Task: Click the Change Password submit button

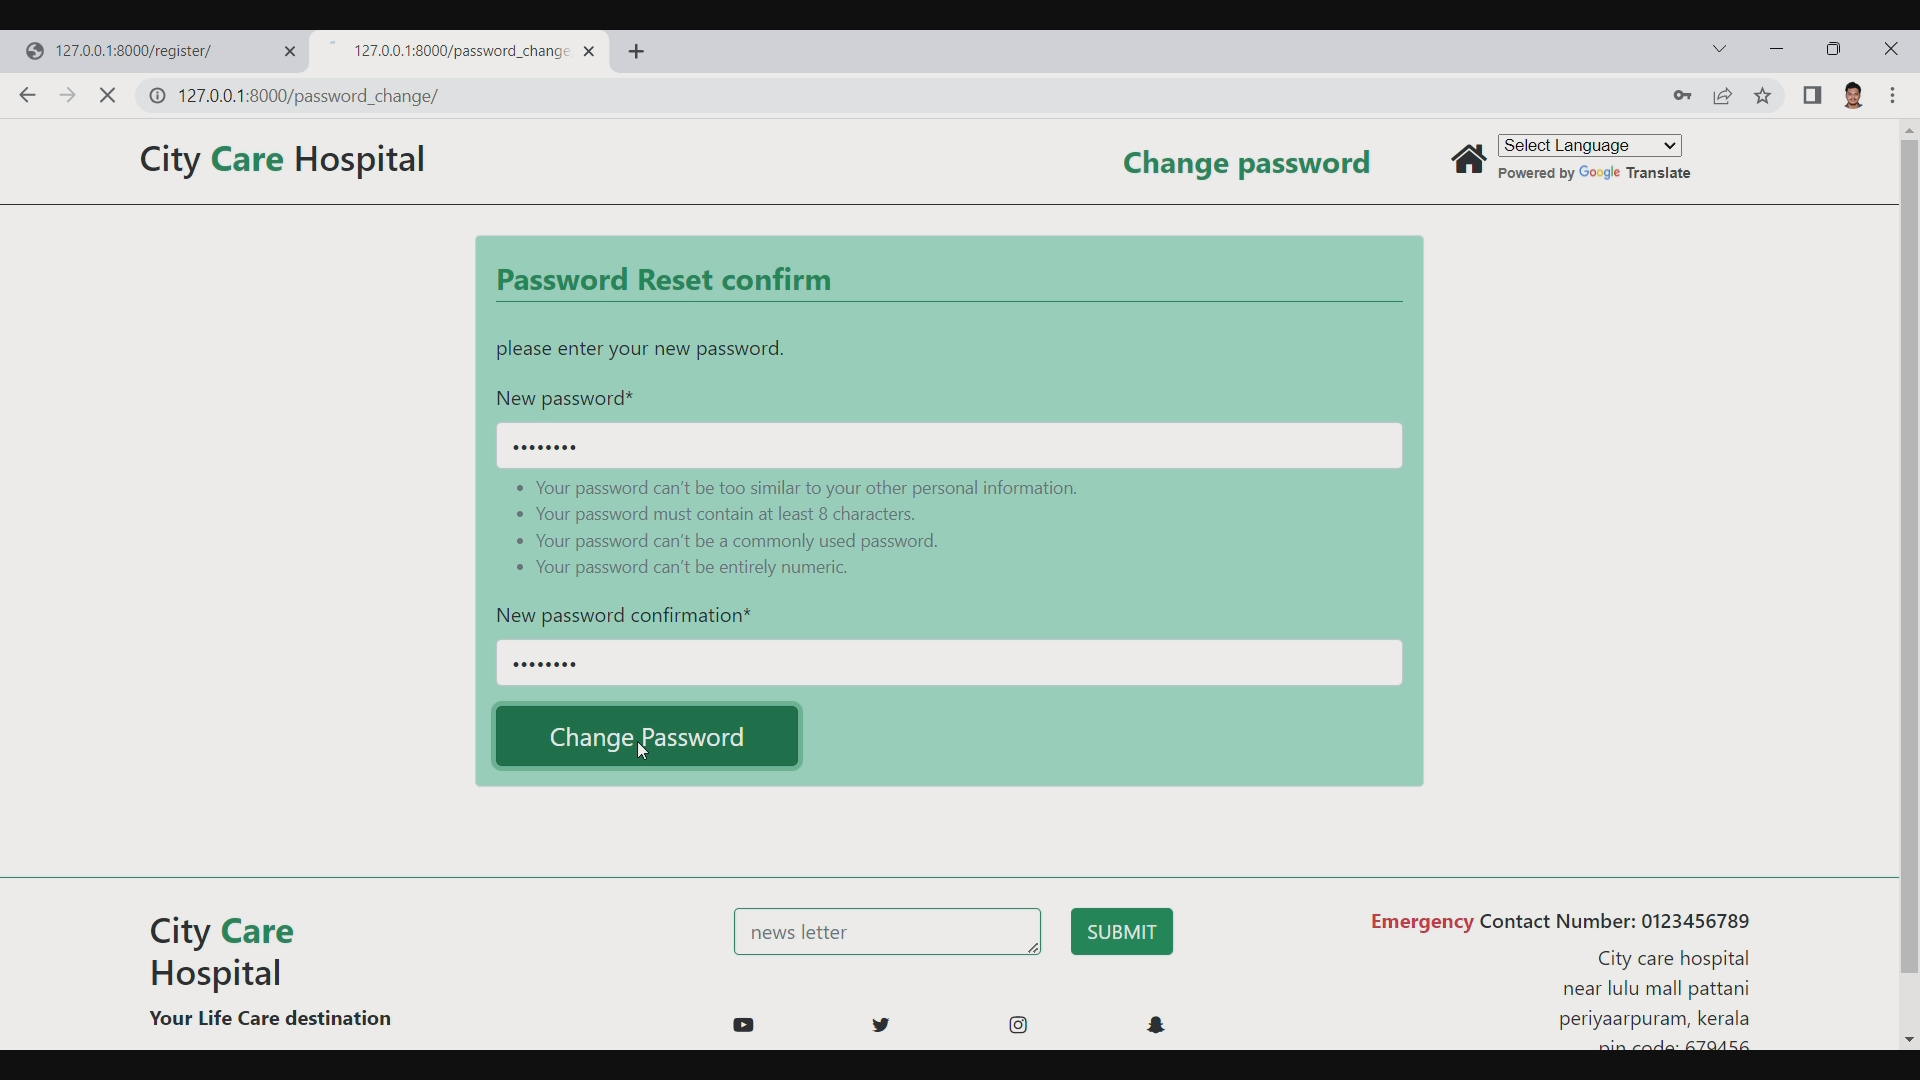Action: pyautogui.click(x=647, y=737)
